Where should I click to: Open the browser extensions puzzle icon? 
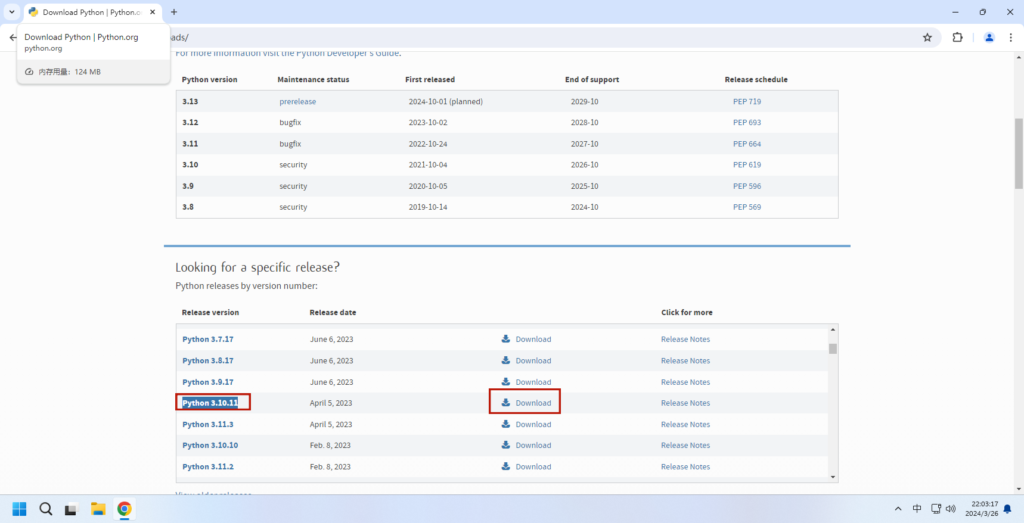point(957,38)
